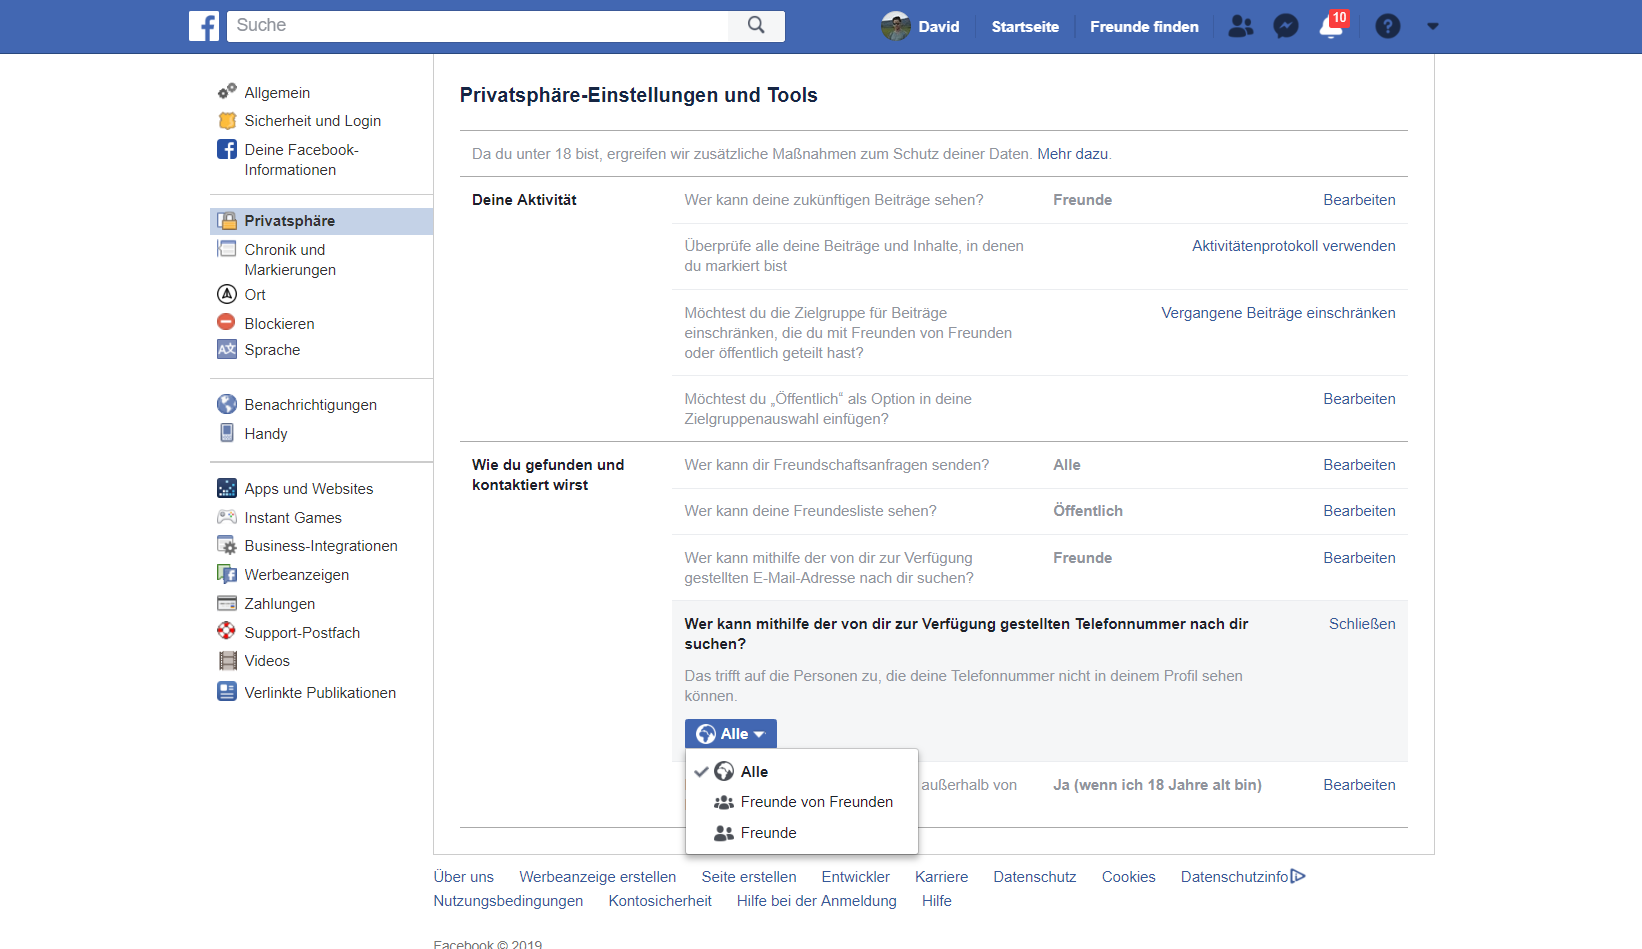Image resolution: width=1642 pixels, height=949 pixels.
Task: Click the Videos film icon
Action: coord(227,660)
